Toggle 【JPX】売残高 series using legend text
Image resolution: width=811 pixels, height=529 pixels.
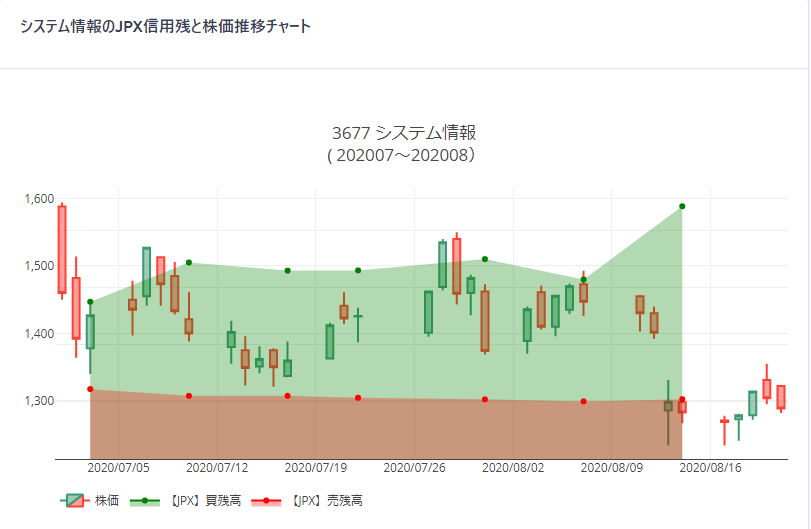click(323, 500)
